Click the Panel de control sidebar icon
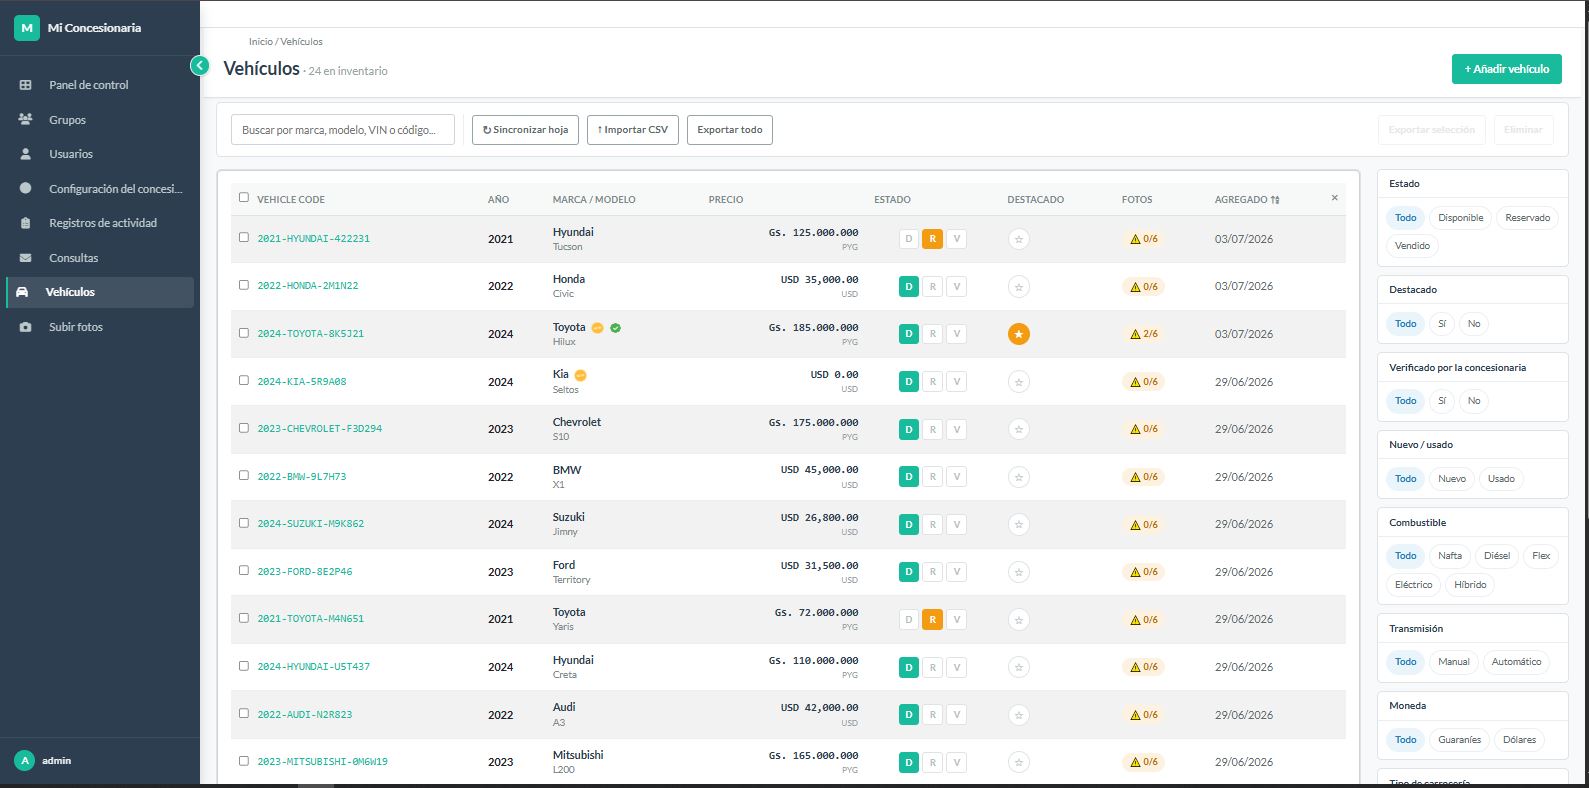The image size is (1589, 788). coord(26,85)
